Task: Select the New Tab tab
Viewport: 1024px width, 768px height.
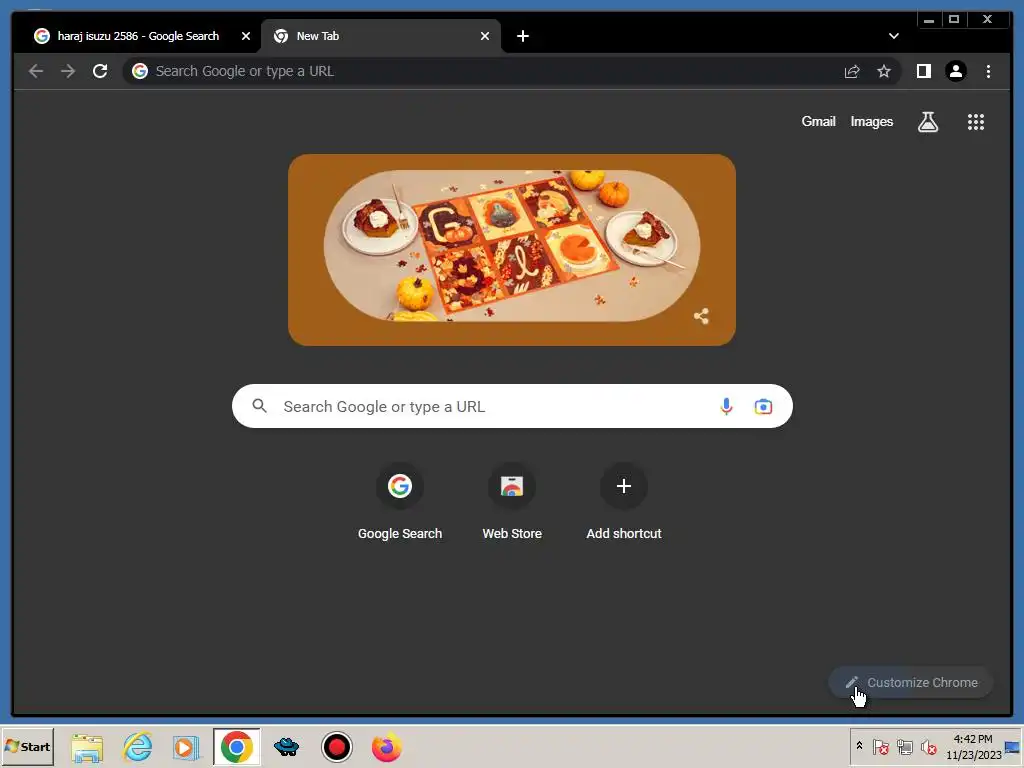Action: 381,36
